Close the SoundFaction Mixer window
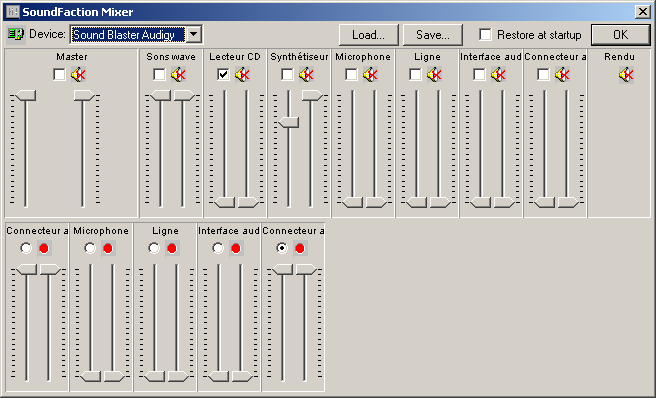656x398 pixels. [642, 12]
